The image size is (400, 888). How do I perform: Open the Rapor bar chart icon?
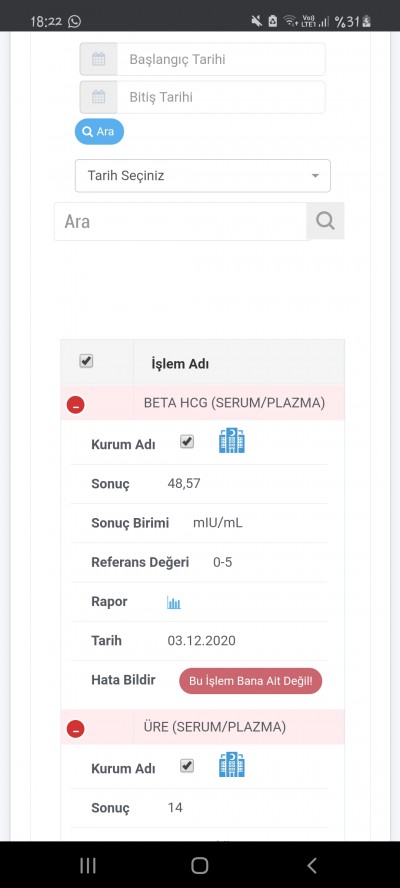pyautogui.click(x=173, y=603)
